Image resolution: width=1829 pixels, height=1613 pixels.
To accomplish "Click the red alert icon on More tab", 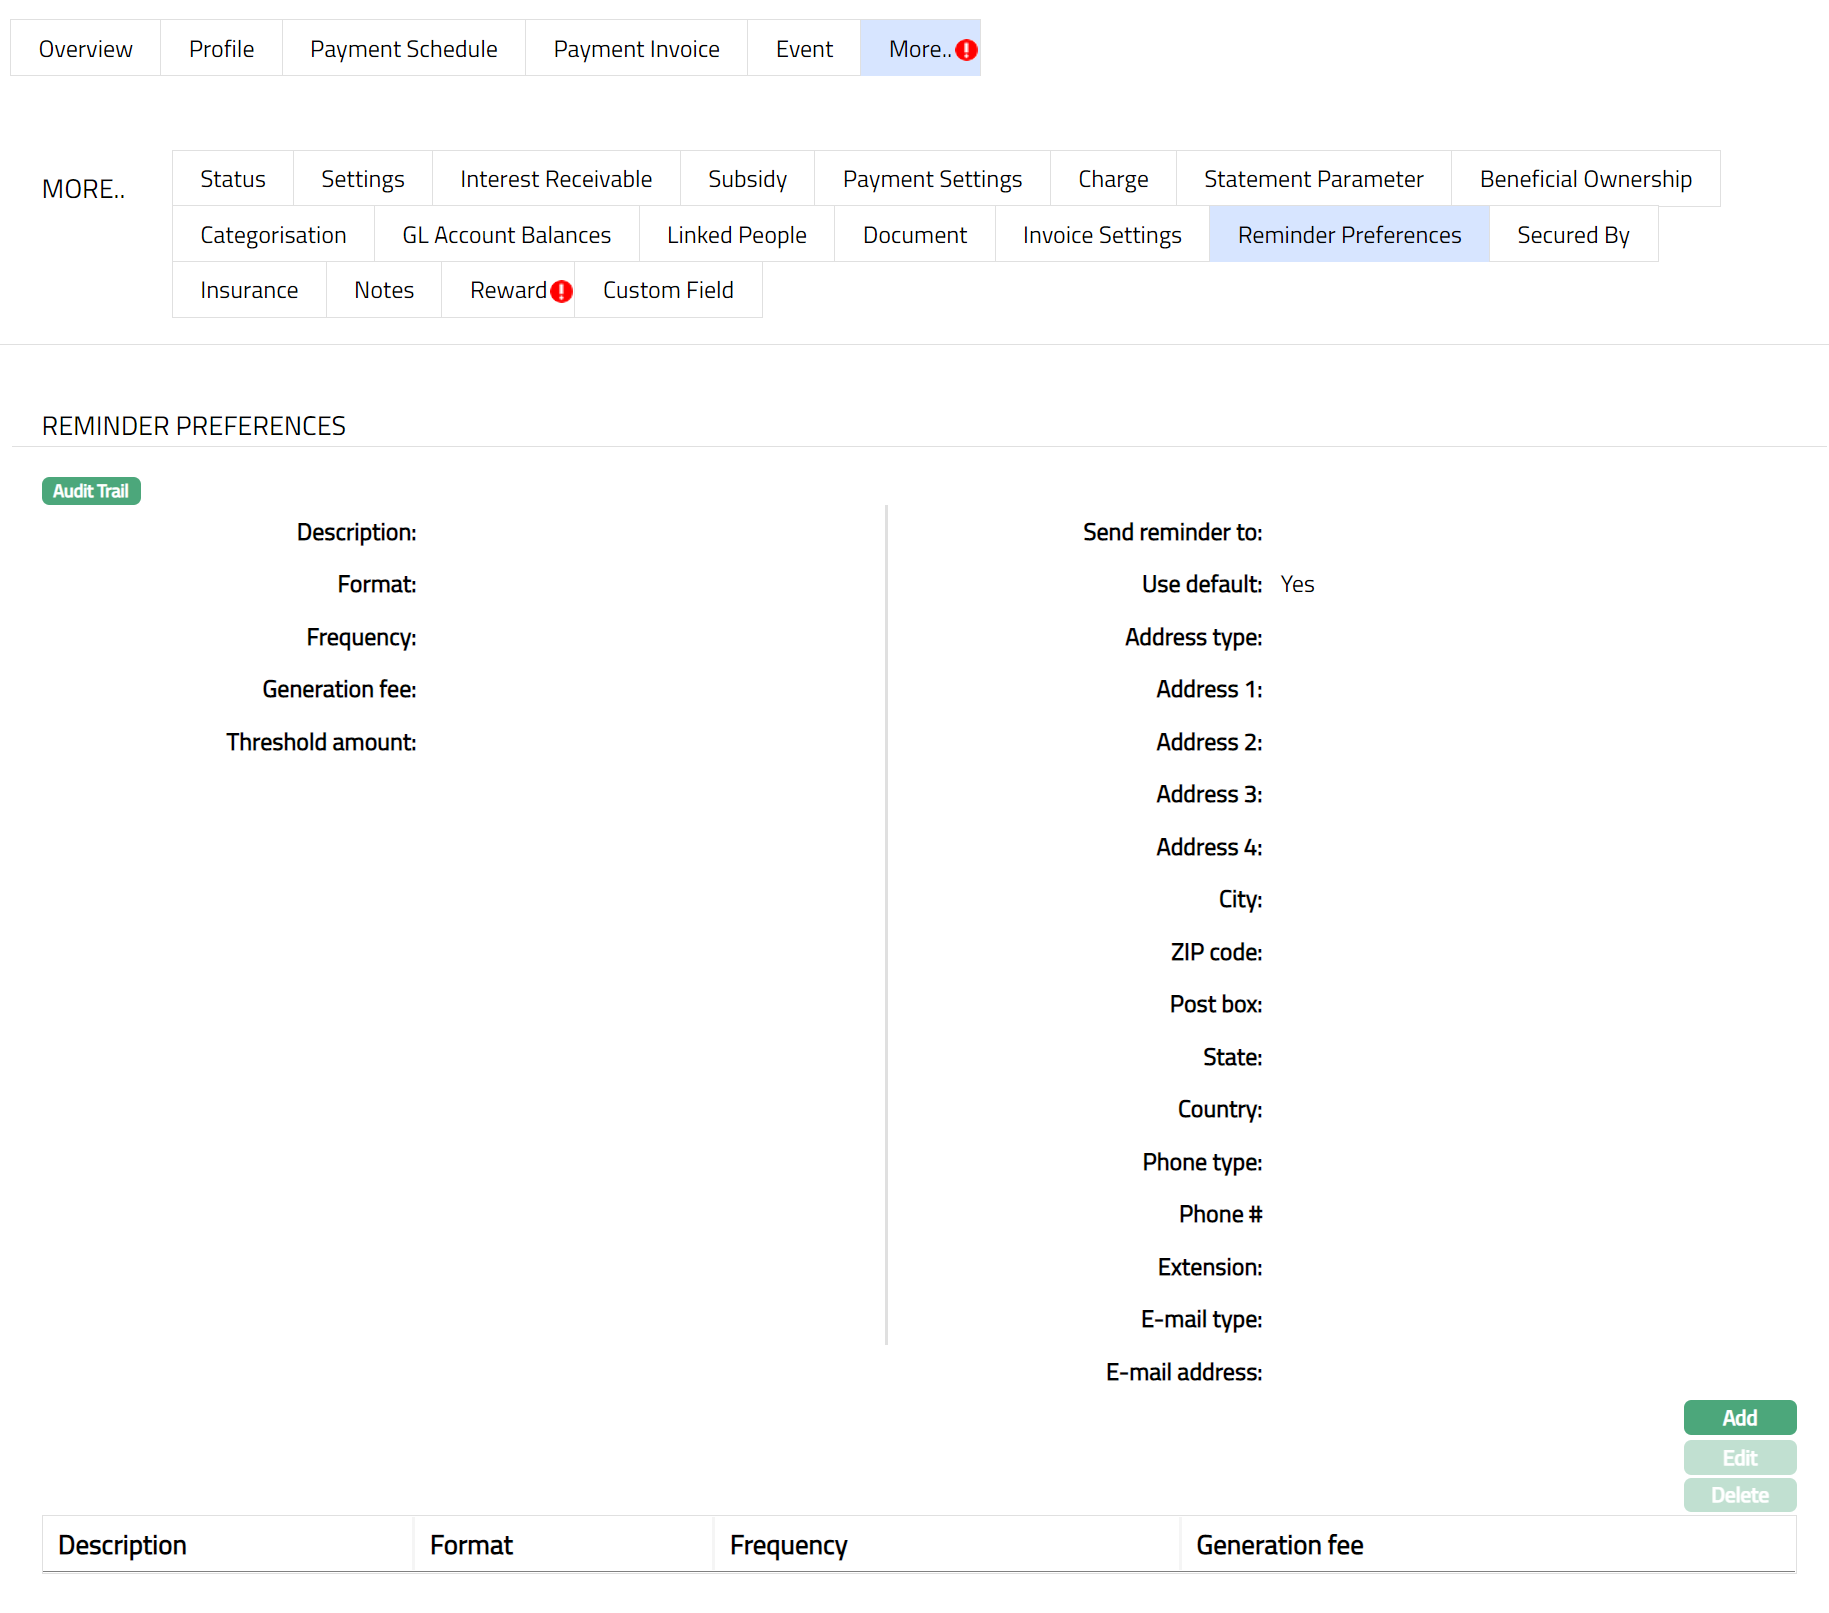I will coord(966,50).
